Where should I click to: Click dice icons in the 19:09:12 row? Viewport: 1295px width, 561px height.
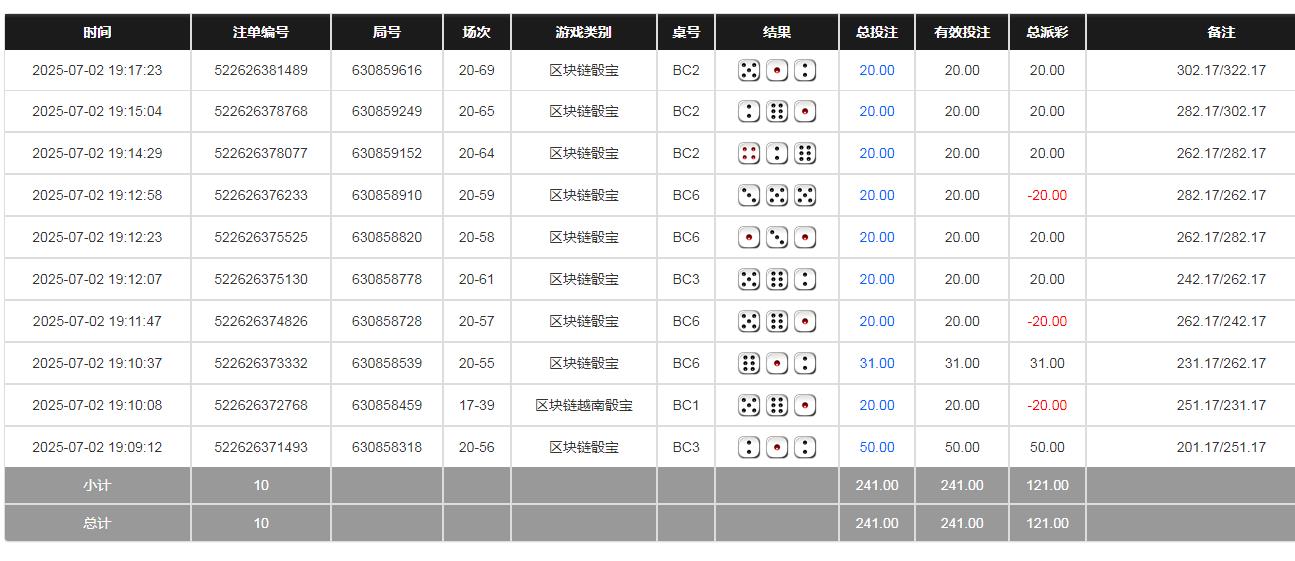pyautogui.click(x=776, y=447)
